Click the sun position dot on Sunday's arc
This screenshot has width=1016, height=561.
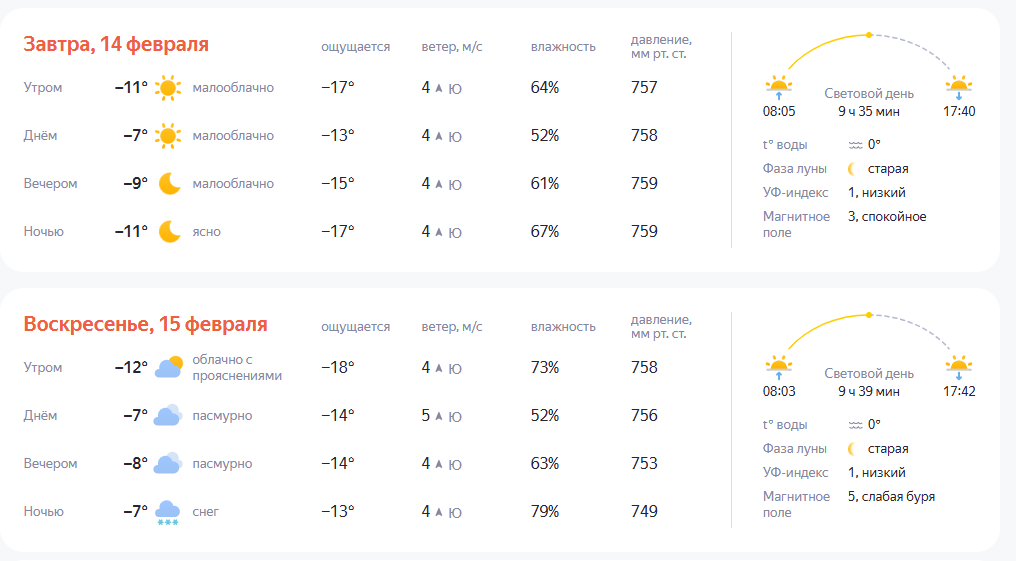(x=869, y=315)
